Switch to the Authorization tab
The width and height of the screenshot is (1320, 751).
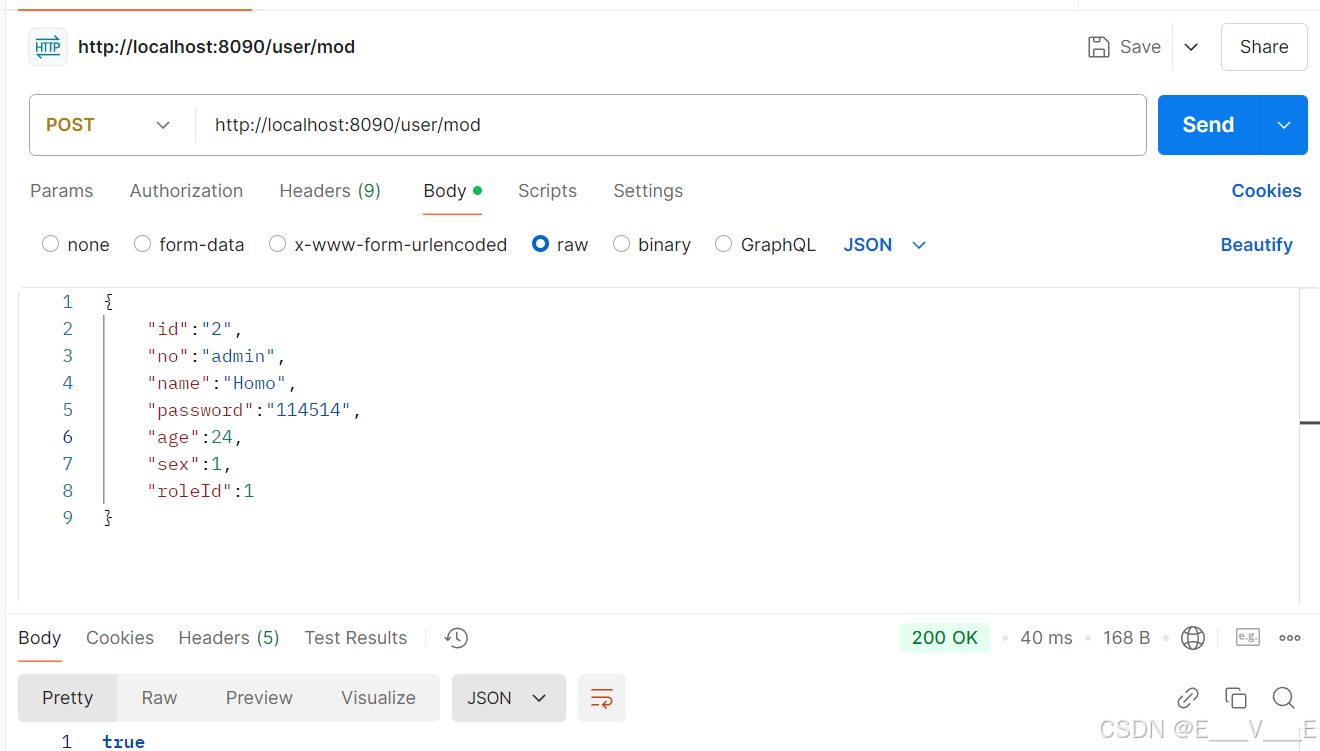[186, 191]
